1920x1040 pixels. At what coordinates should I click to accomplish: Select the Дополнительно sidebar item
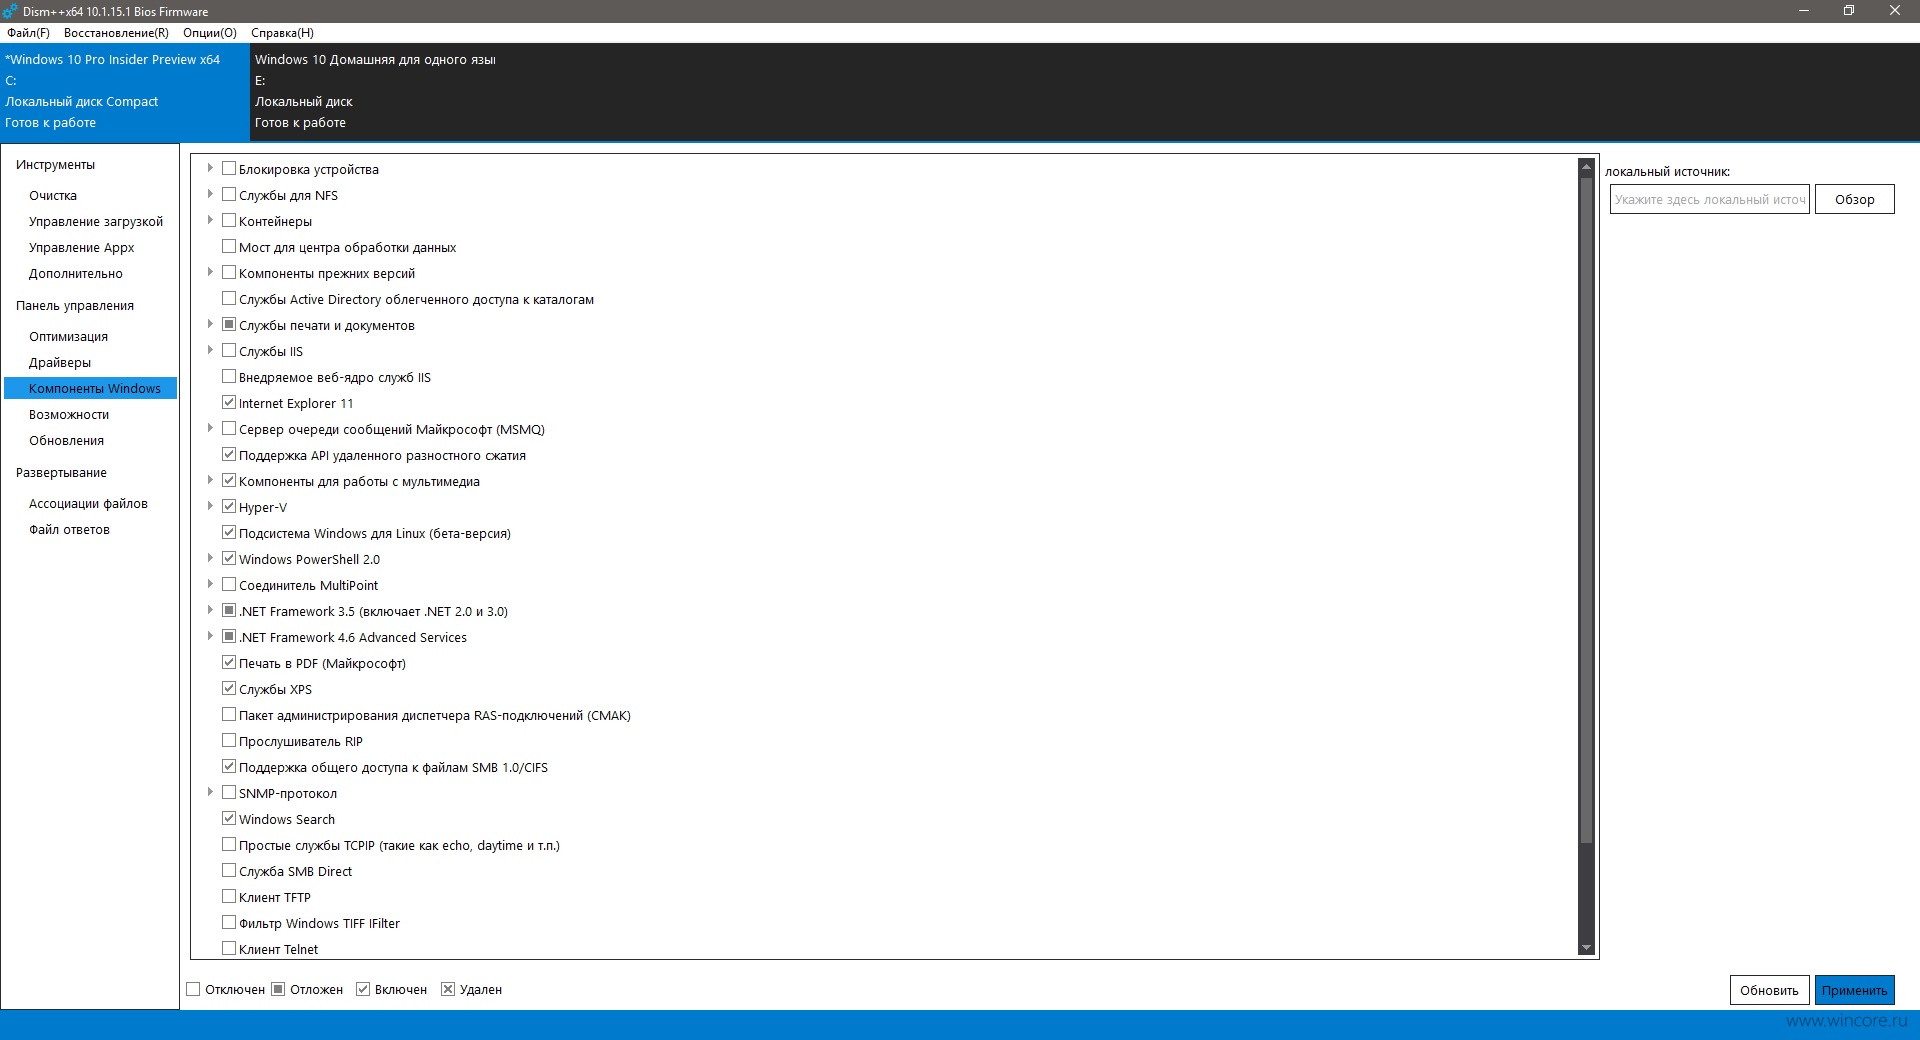pos(76,274)
